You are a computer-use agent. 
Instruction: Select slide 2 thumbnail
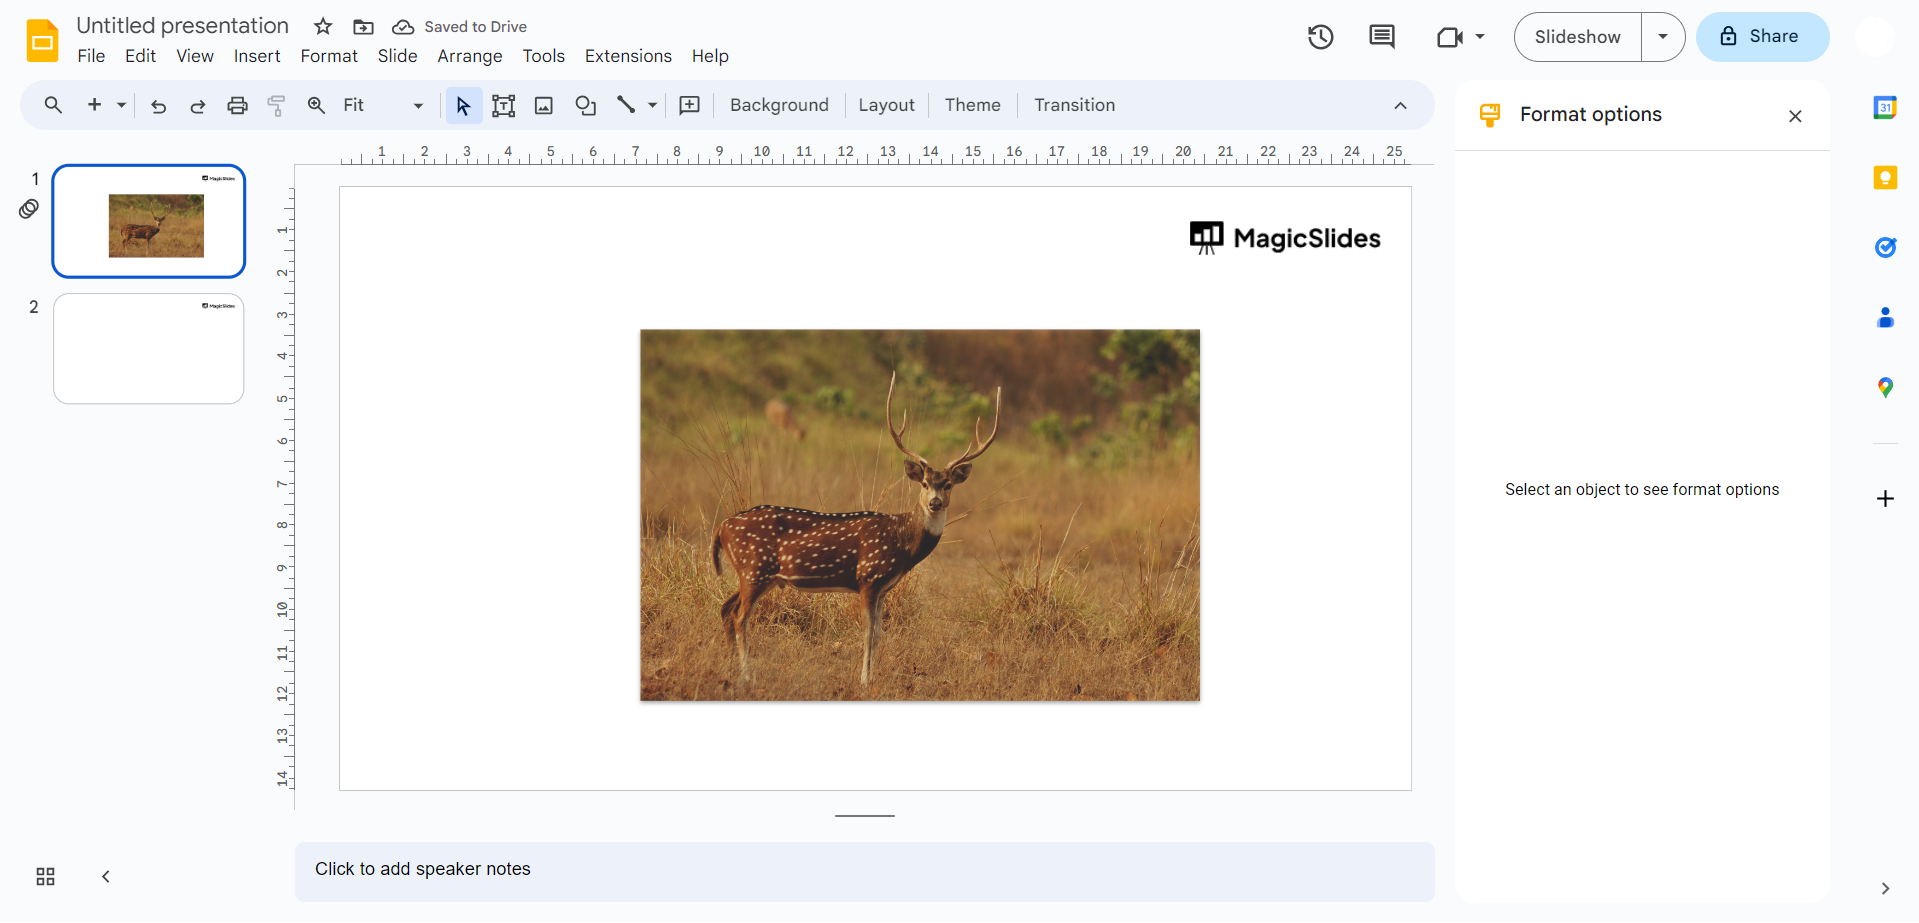(149, 349)
